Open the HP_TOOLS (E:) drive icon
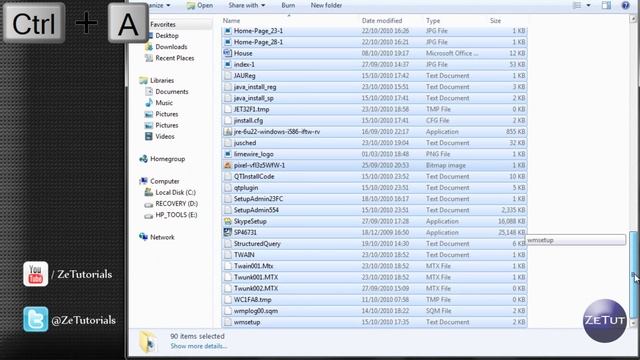 [149, 215]
